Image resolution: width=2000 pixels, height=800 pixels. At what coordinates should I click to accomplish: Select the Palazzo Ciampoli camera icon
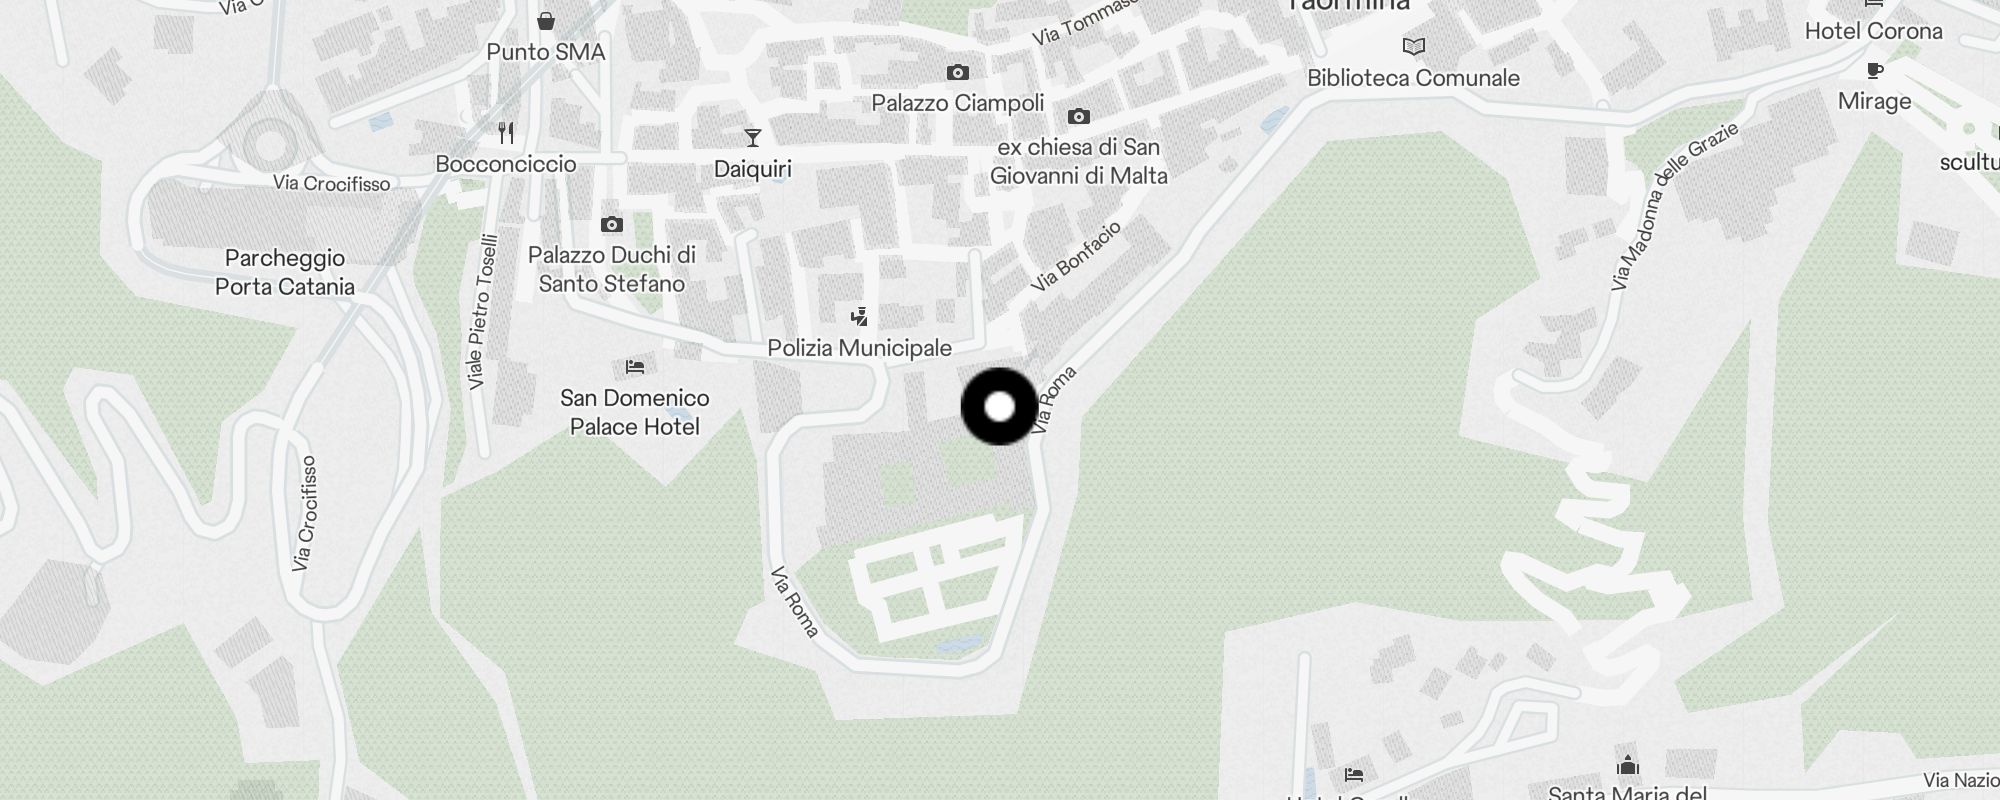click(958, 72)
